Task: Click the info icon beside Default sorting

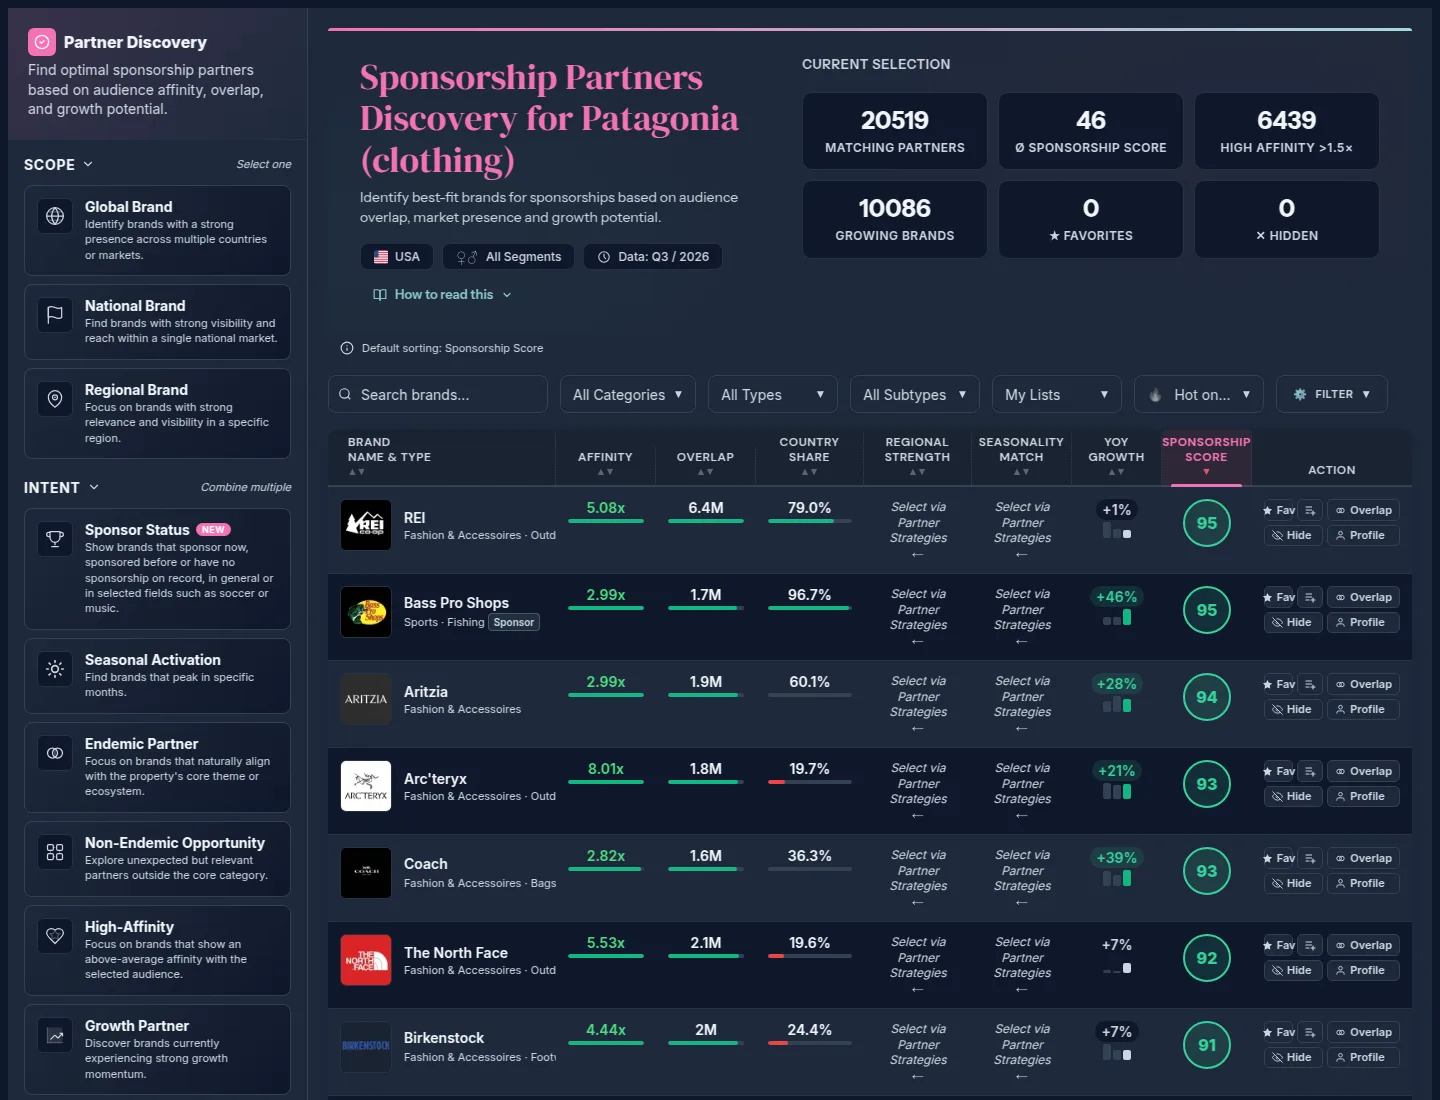Action: (x=347, y=348)
